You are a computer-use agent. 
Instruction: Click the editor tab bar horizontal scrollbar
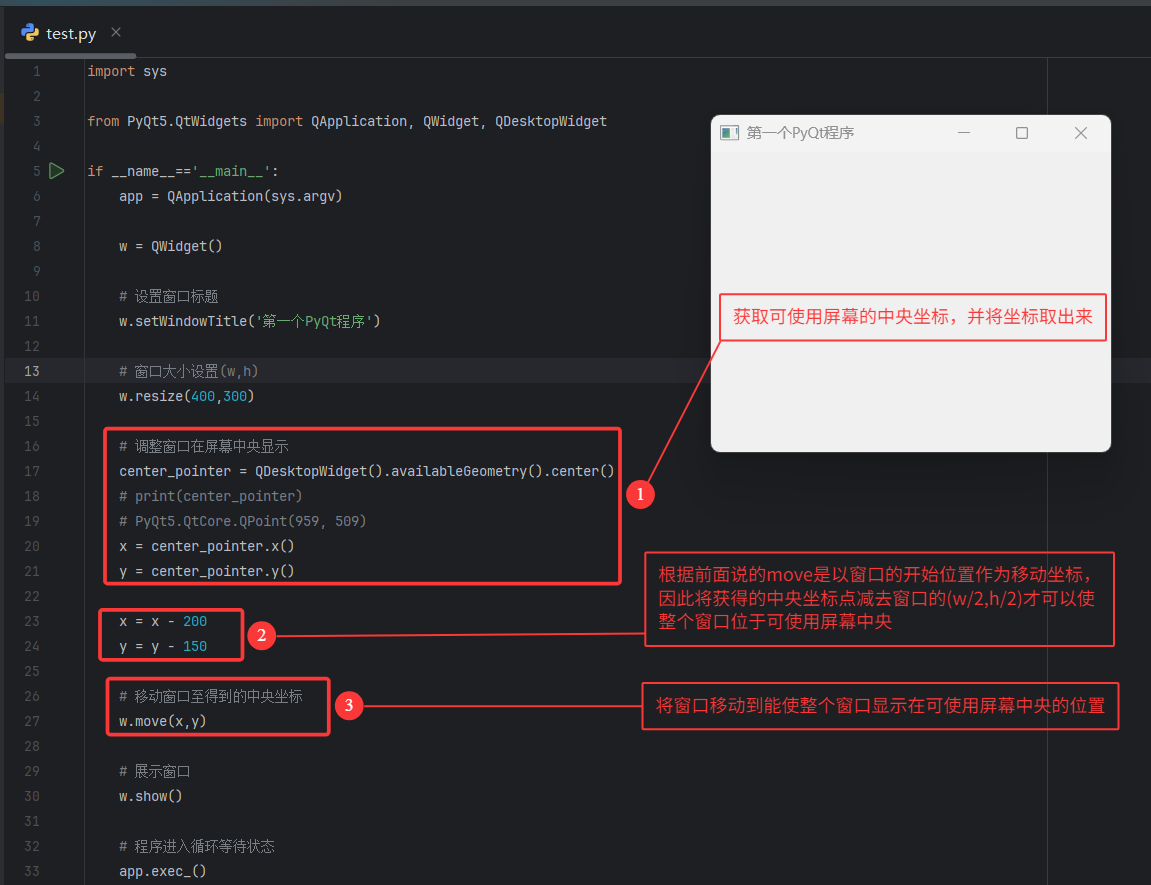(x=70, y=56)
